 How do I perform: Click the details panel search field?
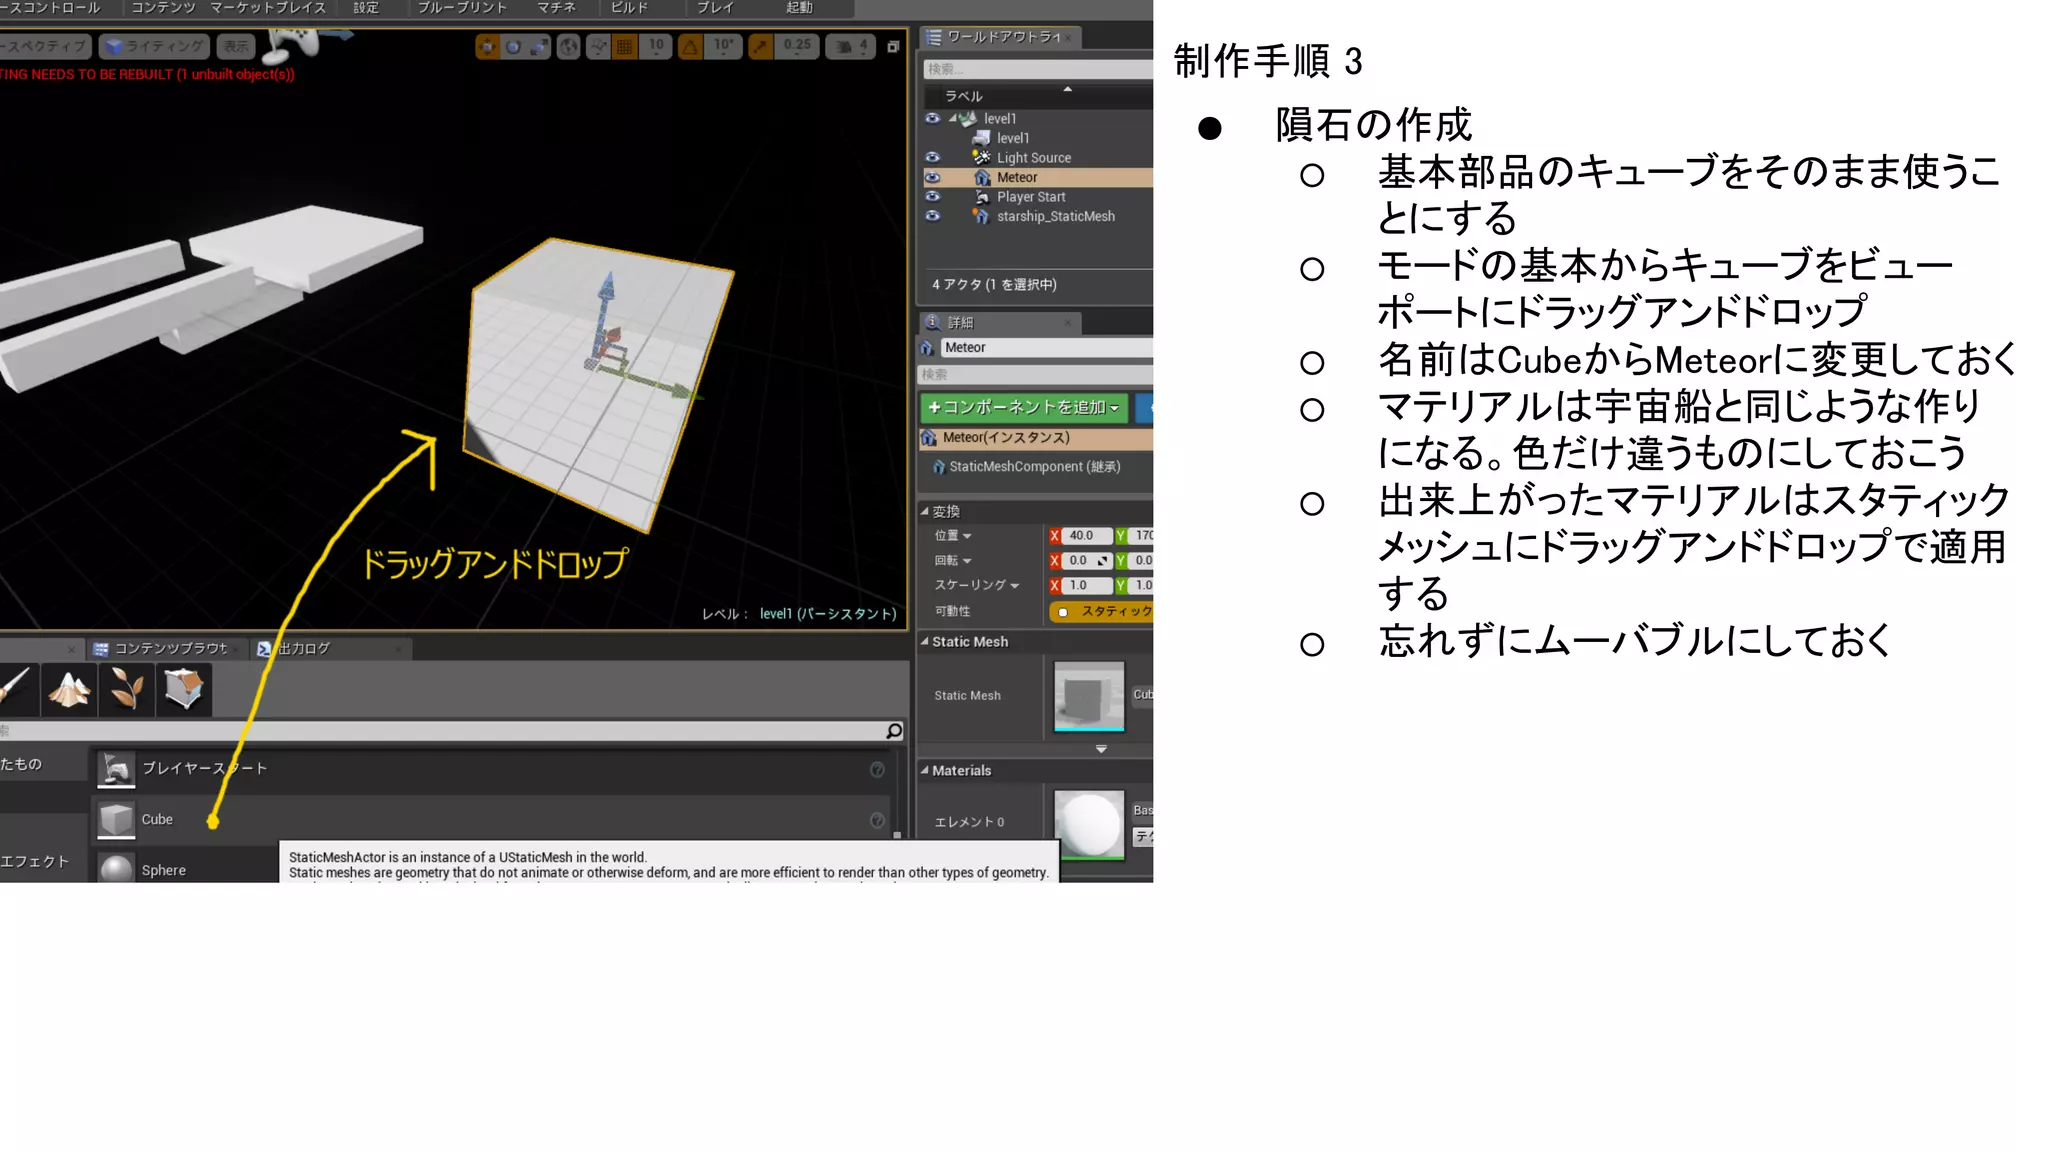pyautogui.click(x=1035, y=374)
